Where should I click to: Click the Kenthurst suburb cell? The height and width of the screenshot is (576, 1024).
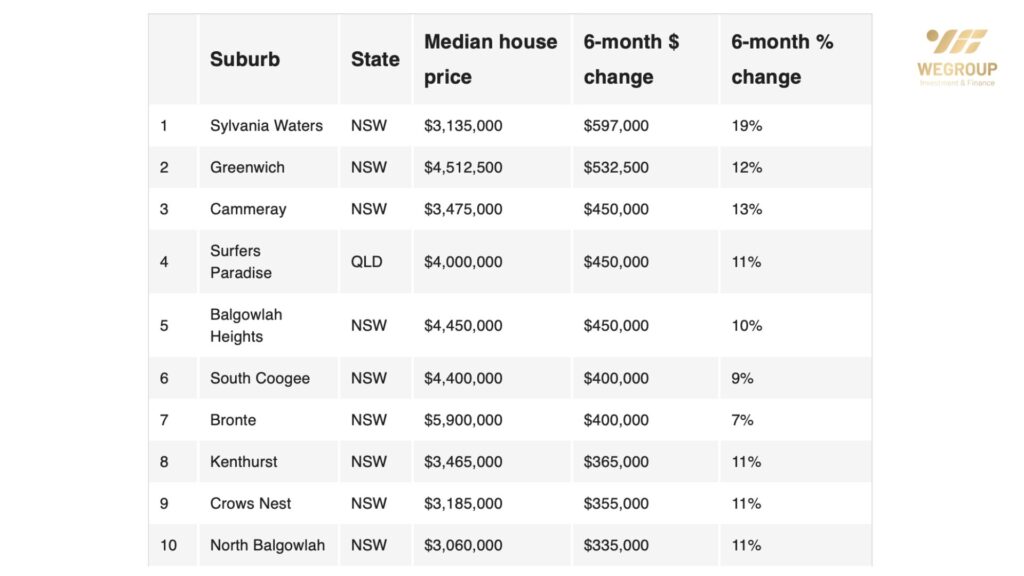pos(244,462)
